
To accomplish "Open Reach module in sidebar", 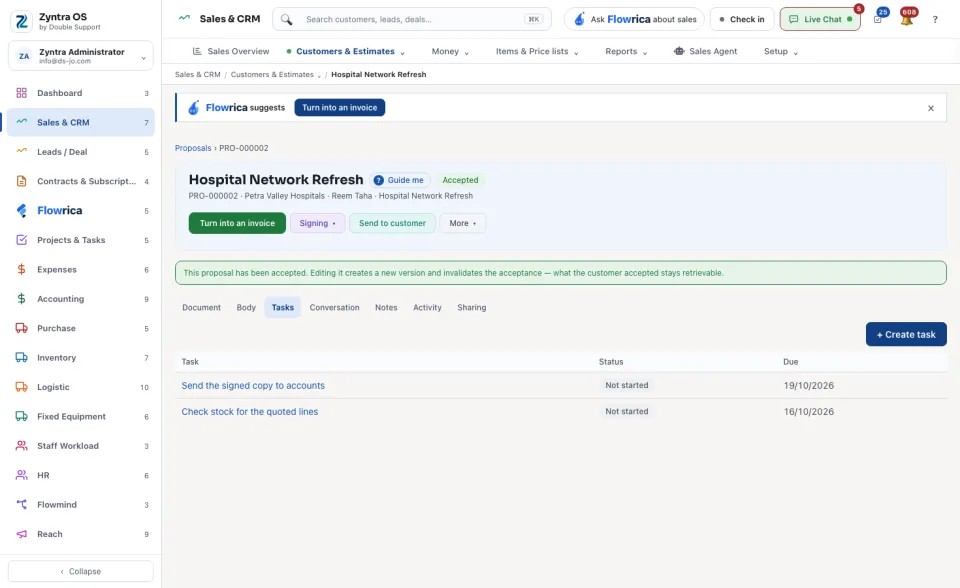I will [81, 534].
